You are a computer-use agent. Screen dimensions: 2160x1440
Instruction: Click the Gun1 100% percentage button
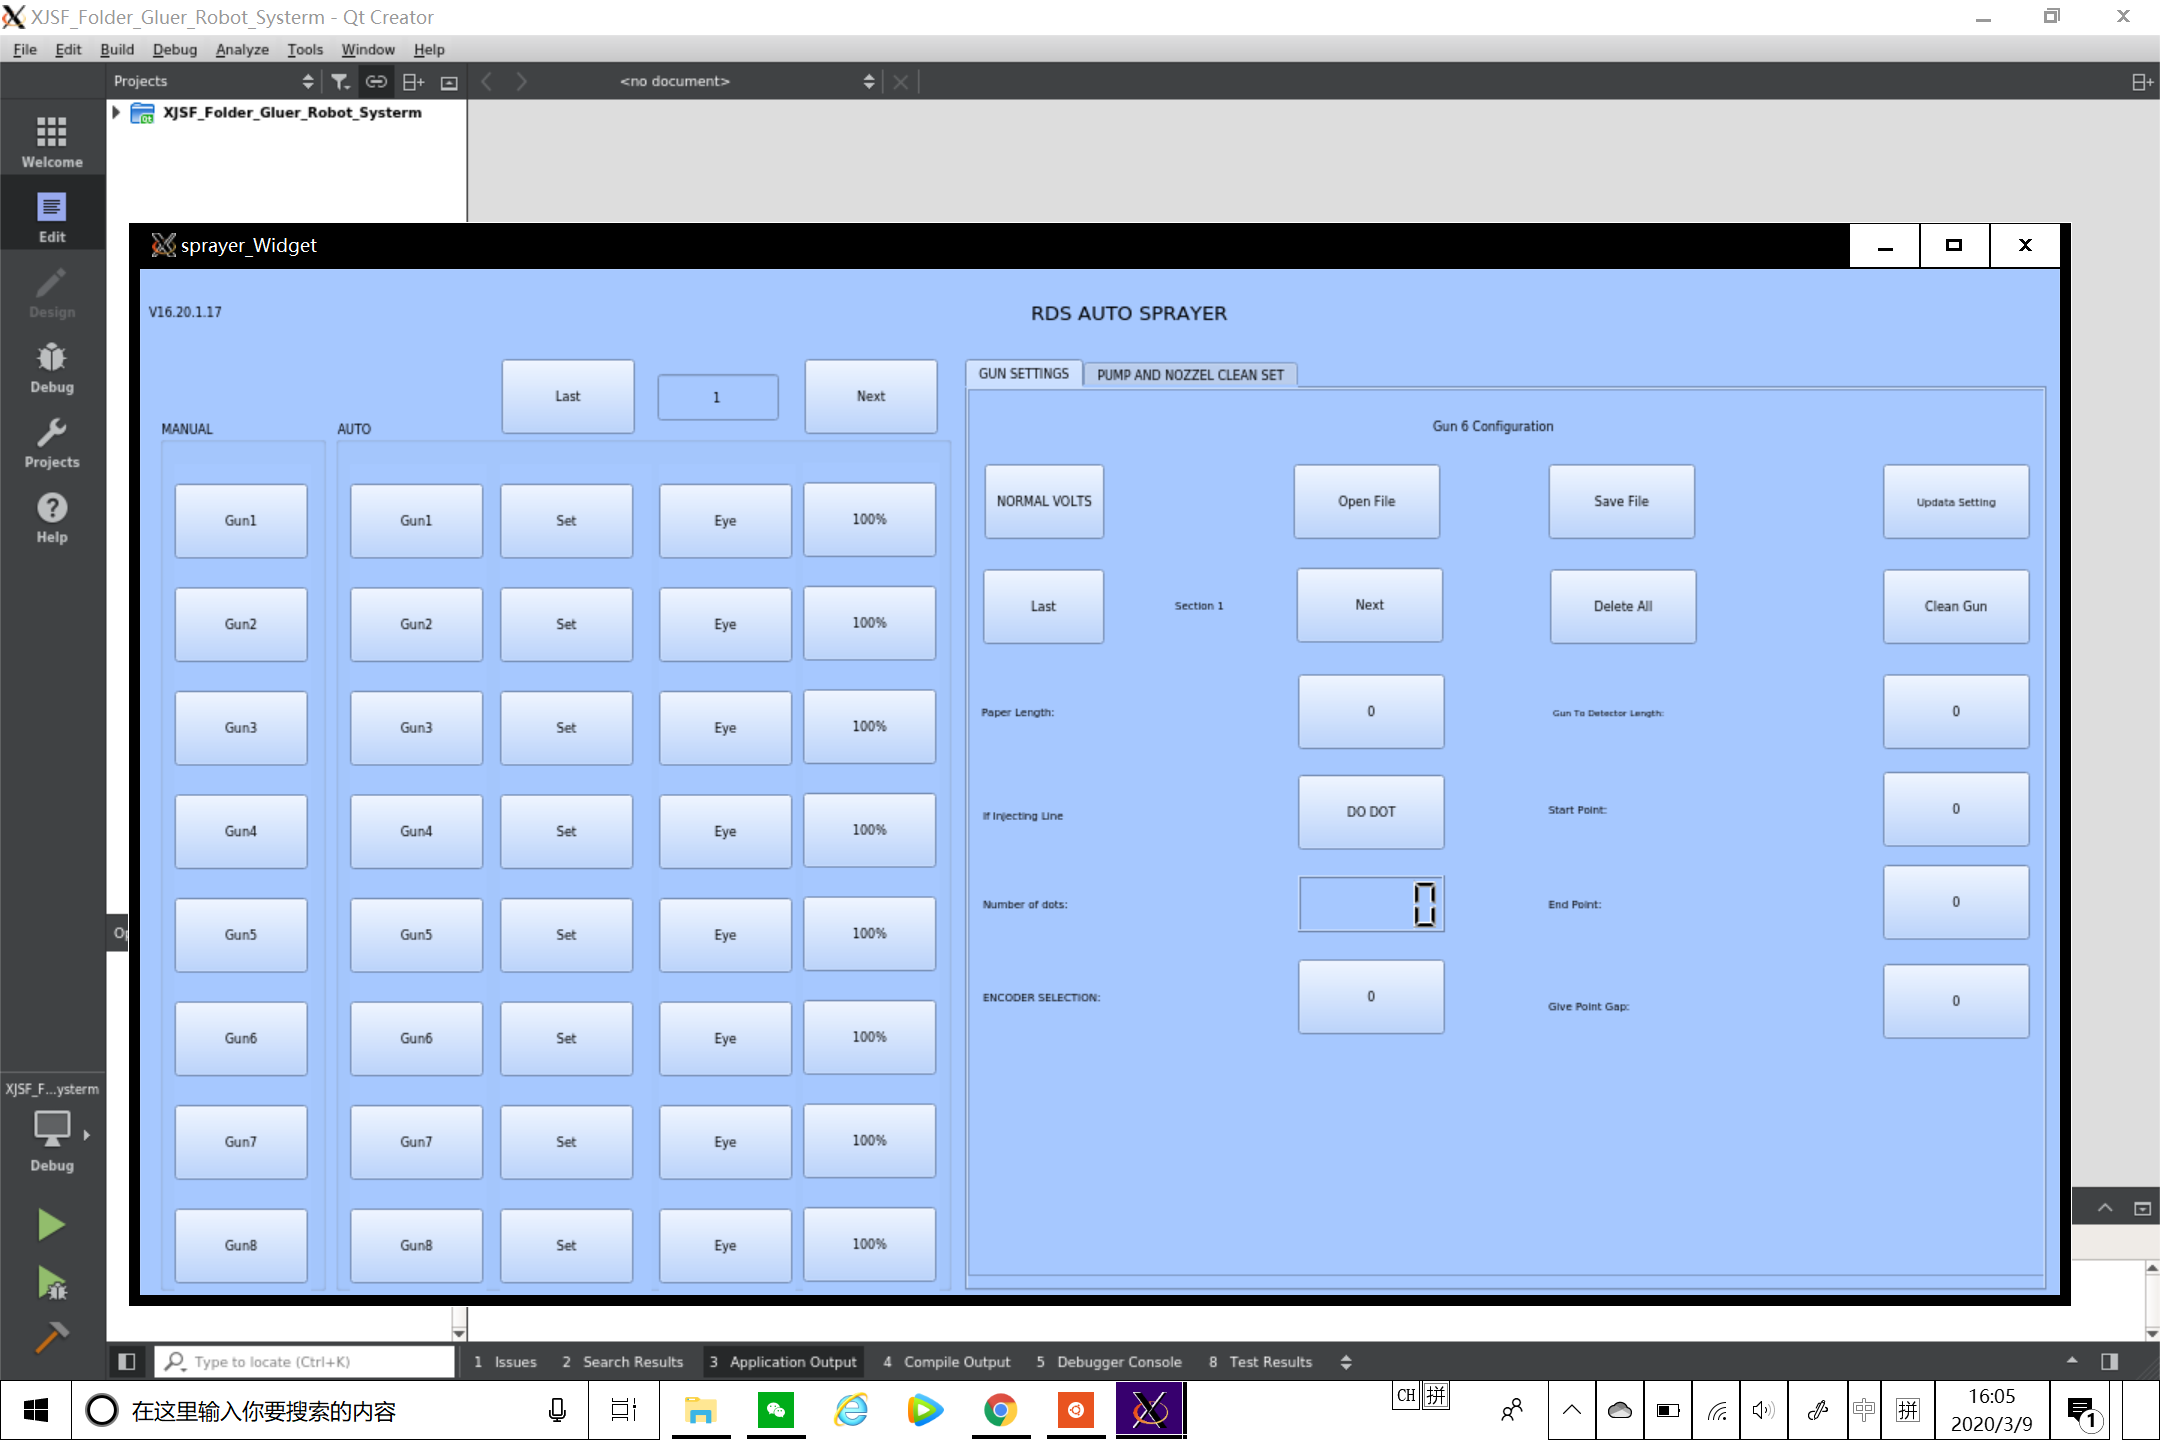(x=869, y=519)
